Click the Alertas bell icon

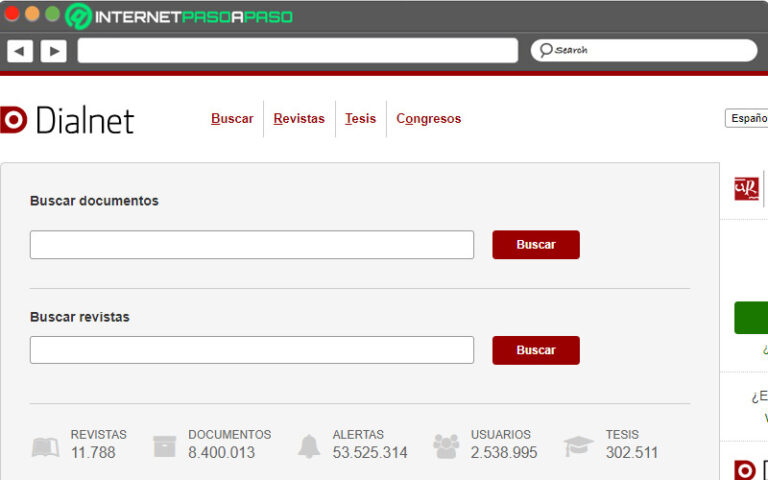pyautogui.click(x=309, y=446)
